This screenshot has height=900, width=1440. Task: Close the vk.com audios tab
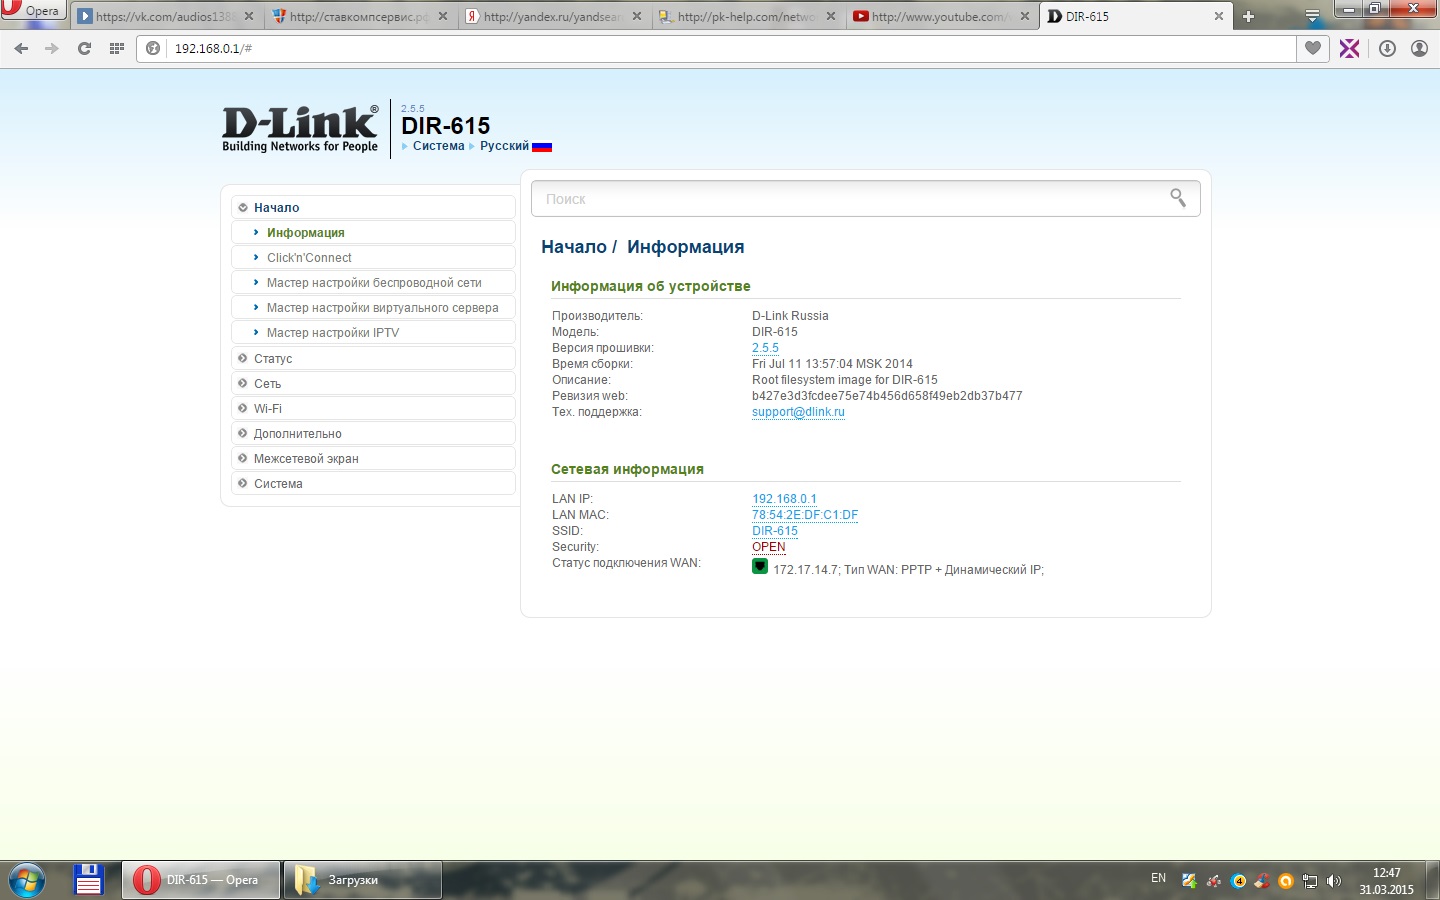click(x=249, y=16)
